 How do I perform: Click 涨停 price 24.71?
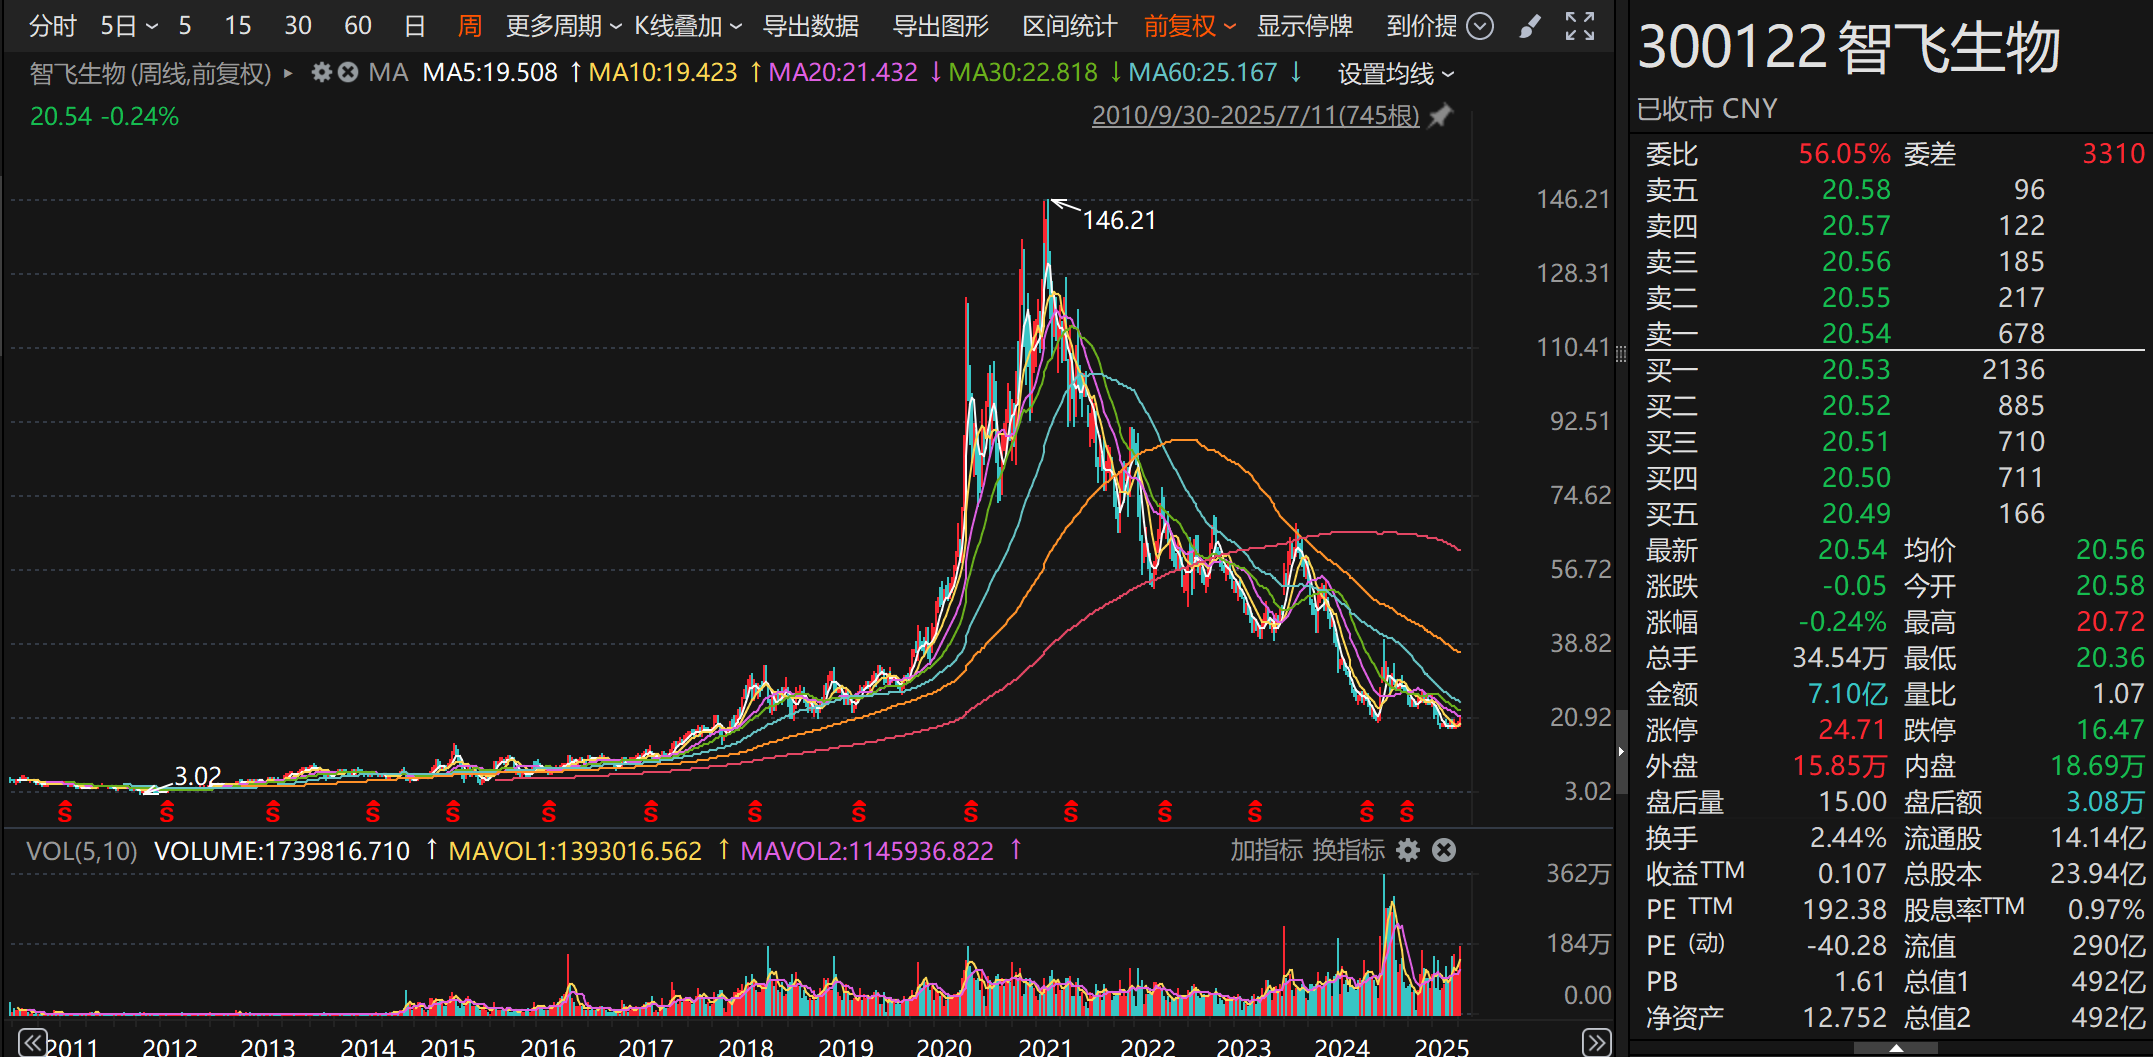pos(1852,730)
